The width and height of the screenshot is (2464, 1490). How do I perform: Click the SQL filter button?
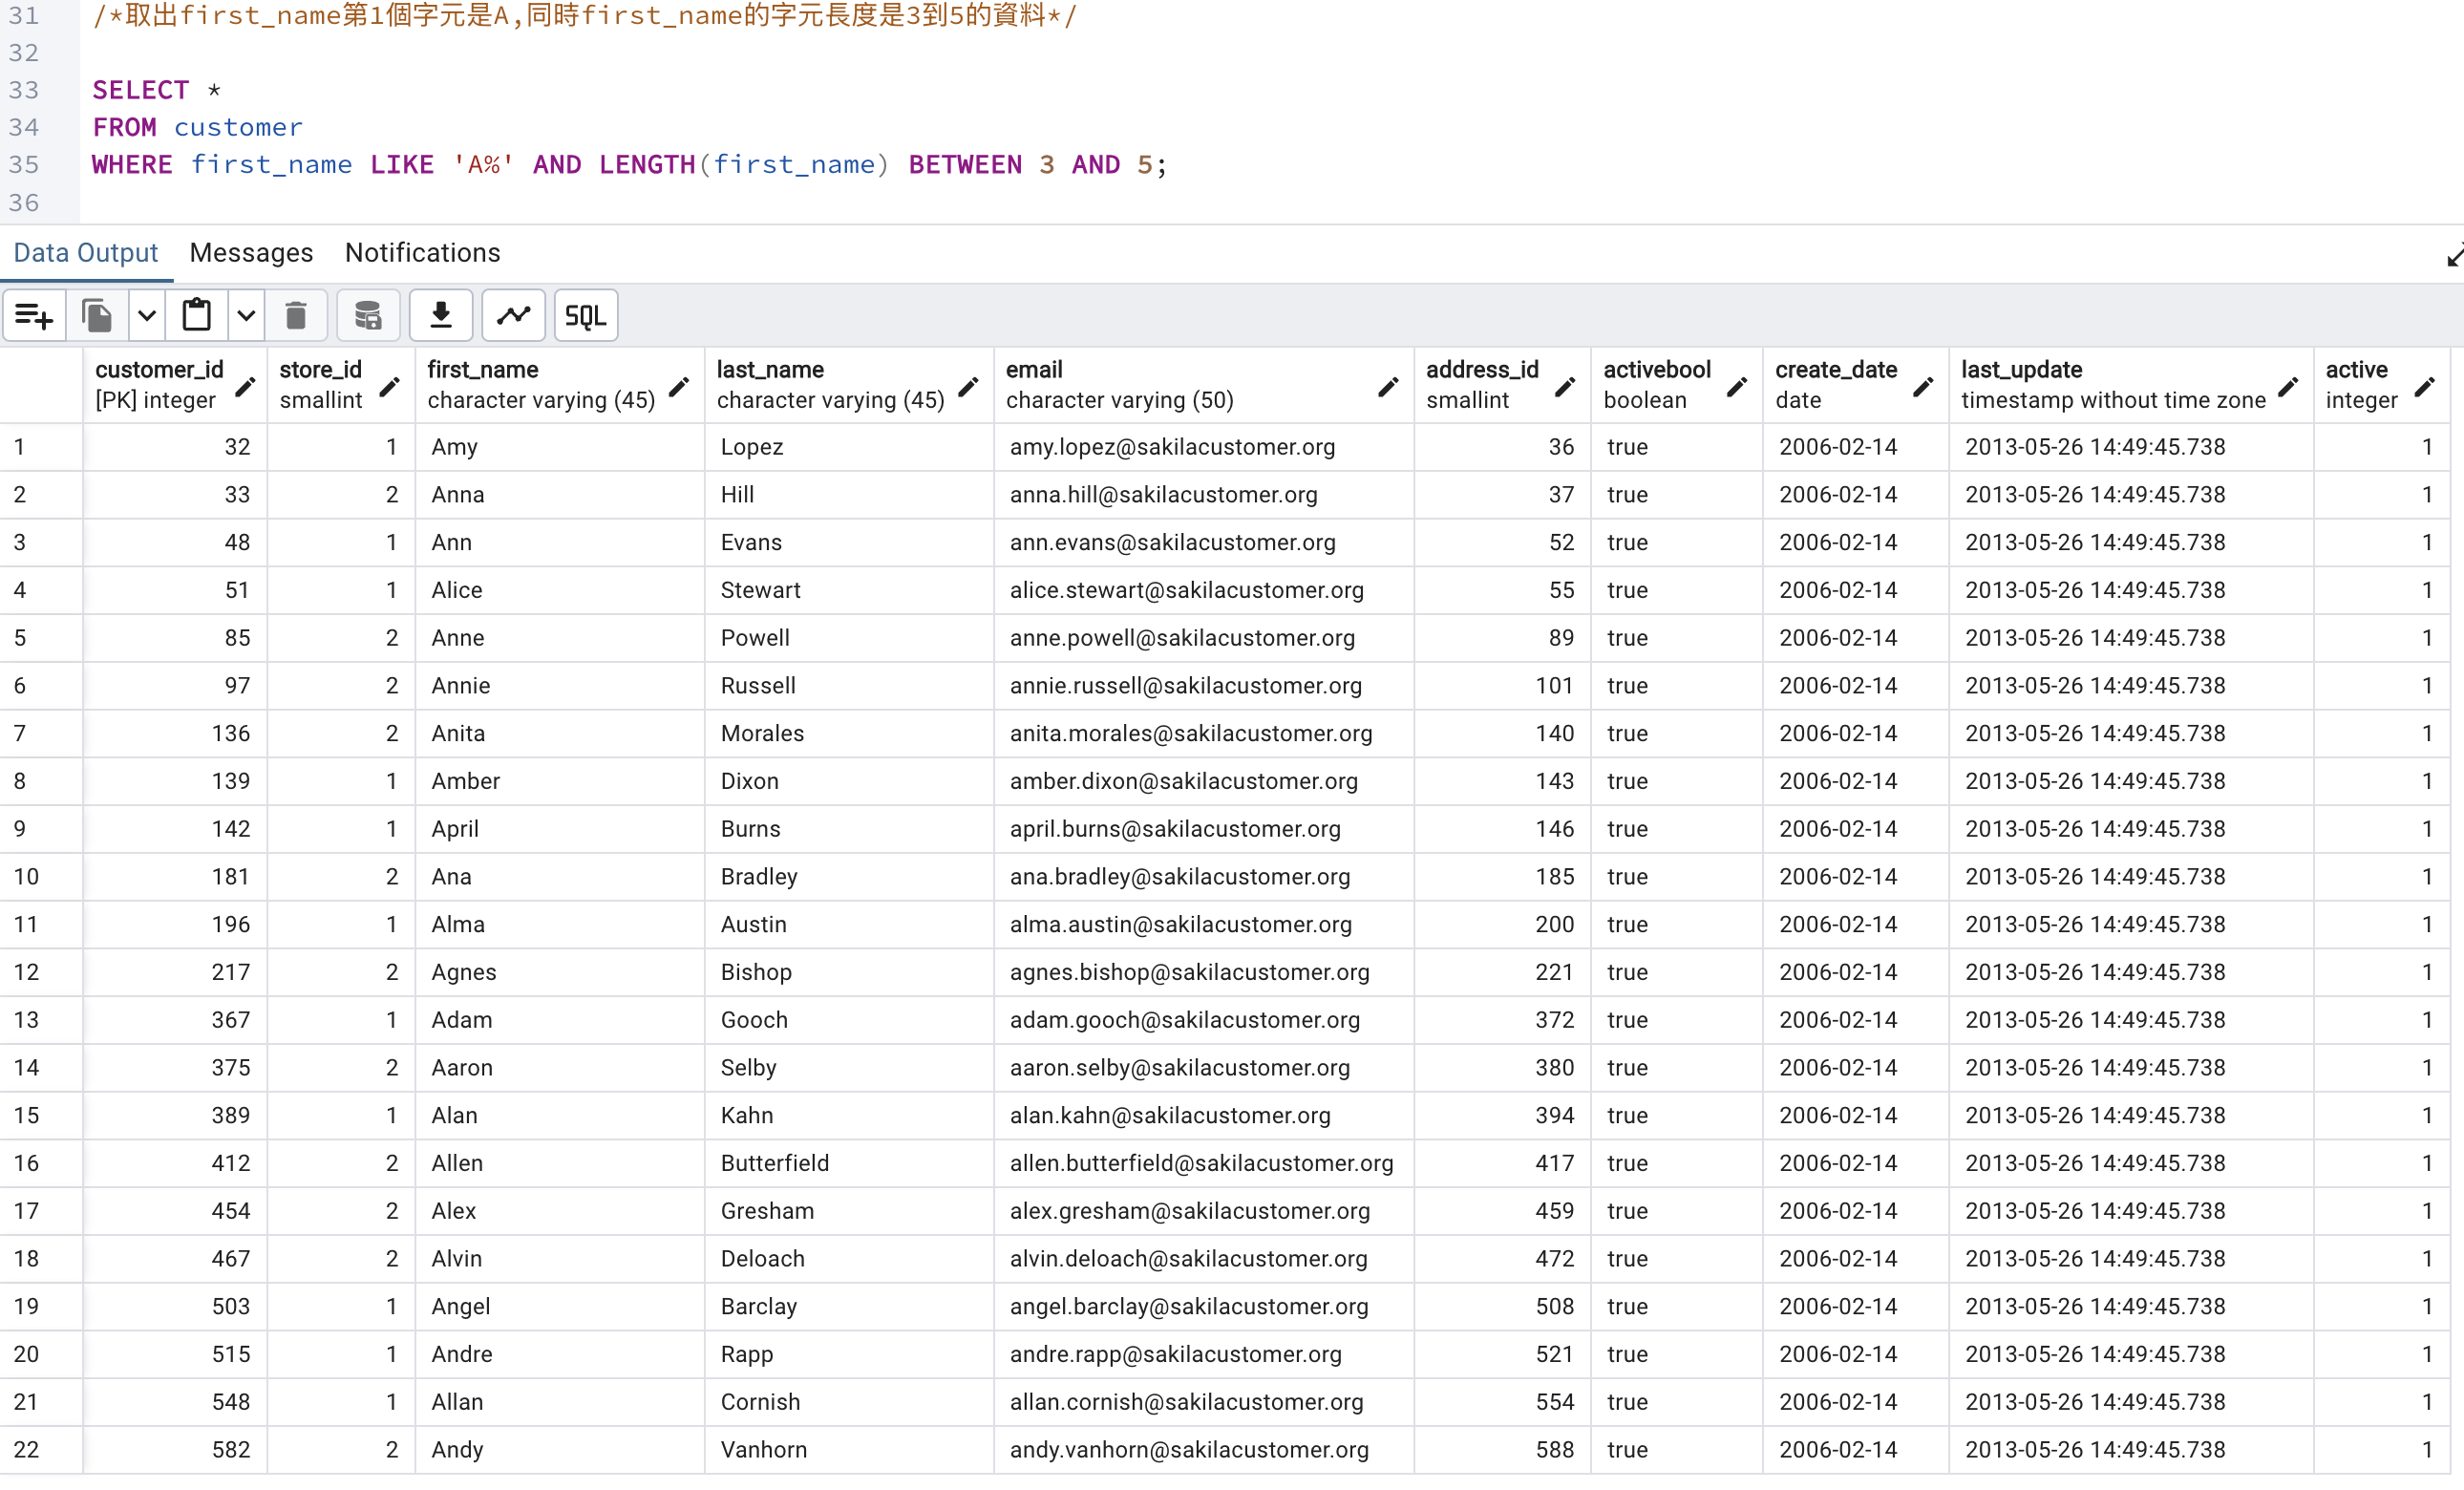(x=585, y=316)
